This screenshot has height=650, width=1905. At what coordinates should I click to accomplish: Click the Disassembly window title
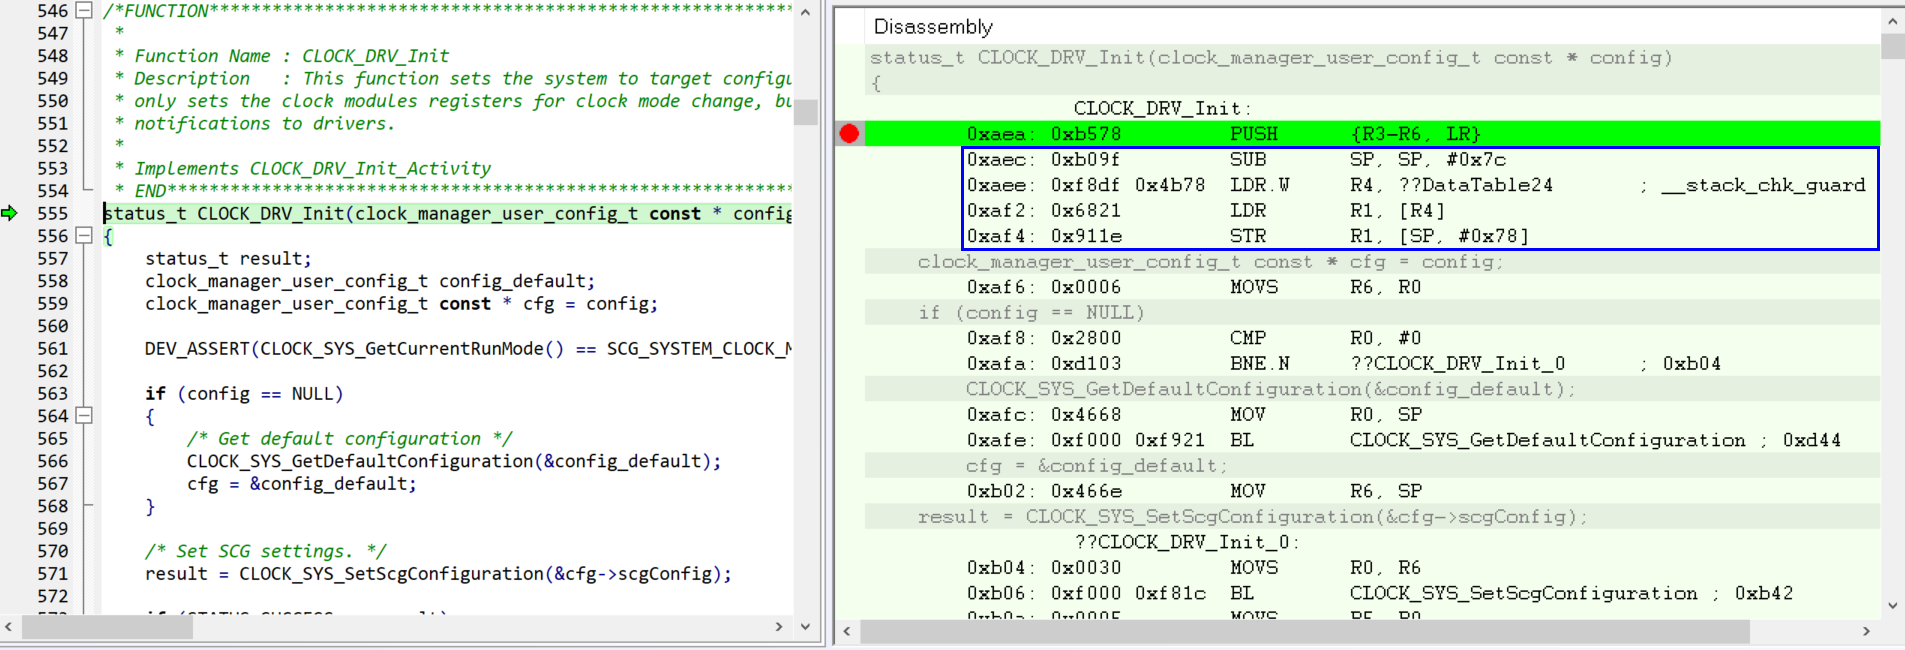tap(933, 27)
